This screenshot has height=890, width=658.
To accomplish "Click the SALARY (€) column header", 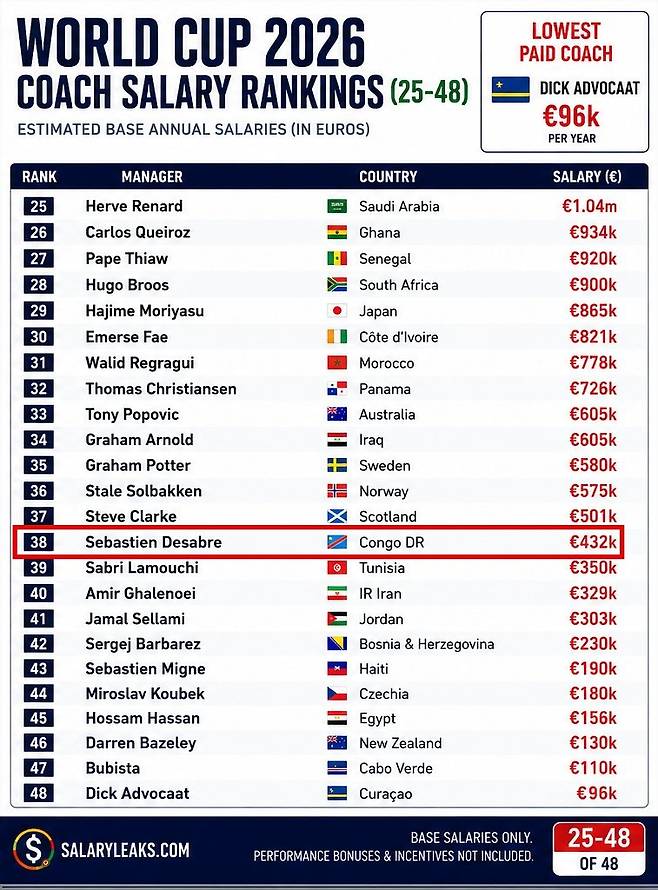I will [x=587, y=177].
